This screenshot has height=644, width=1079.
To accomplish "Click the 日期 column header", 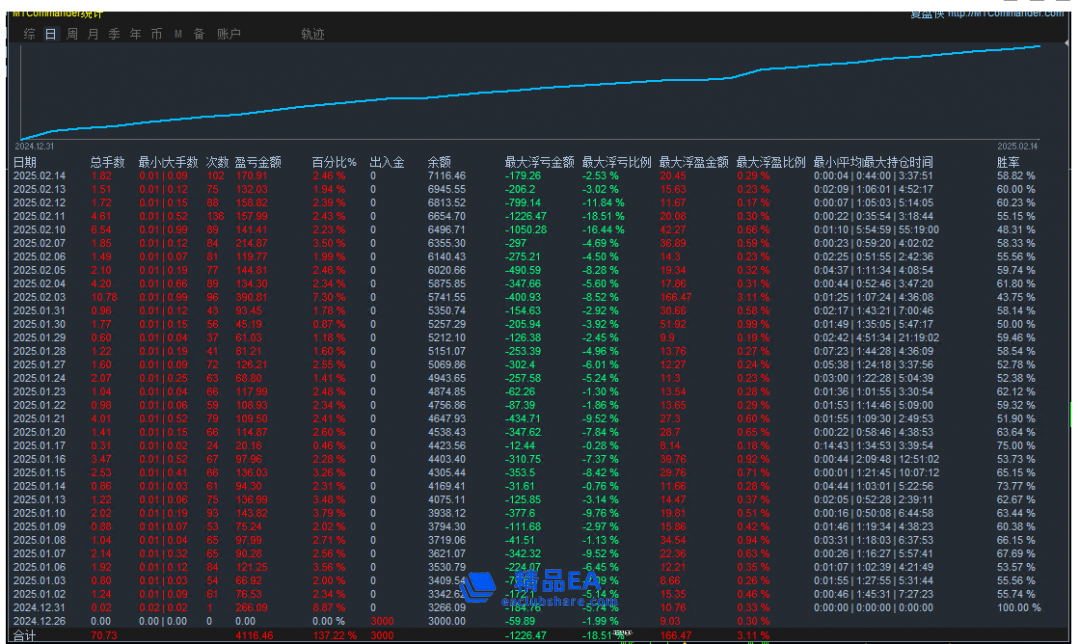I will pos(25,162).
